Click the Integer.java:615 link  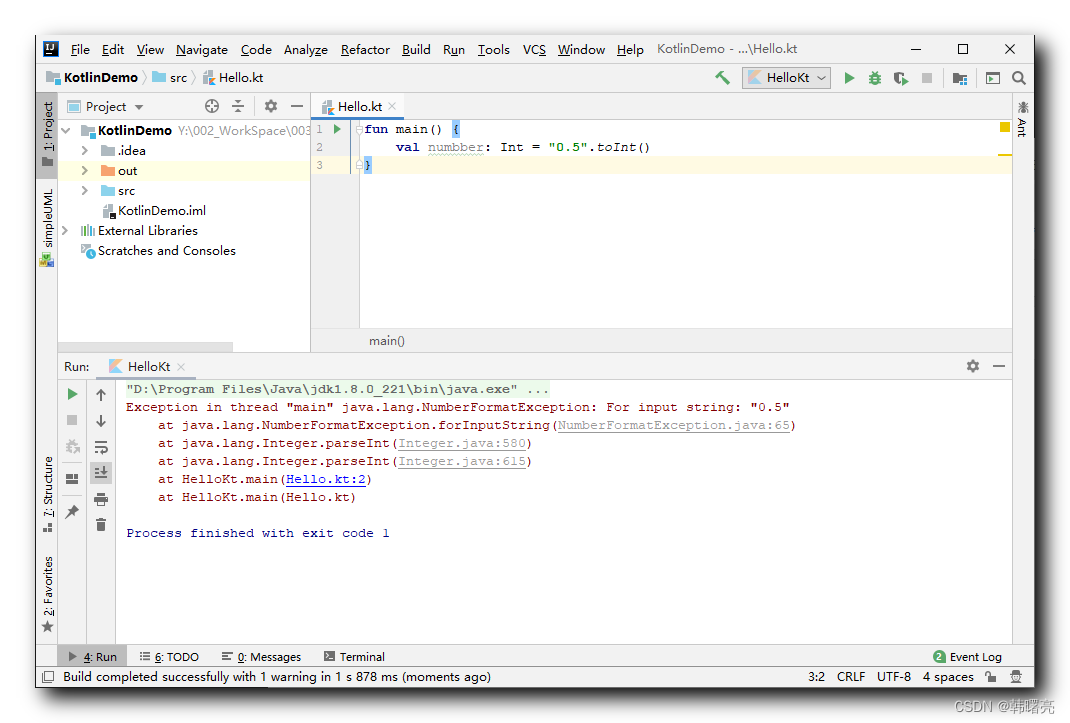(x=462, y=461)
